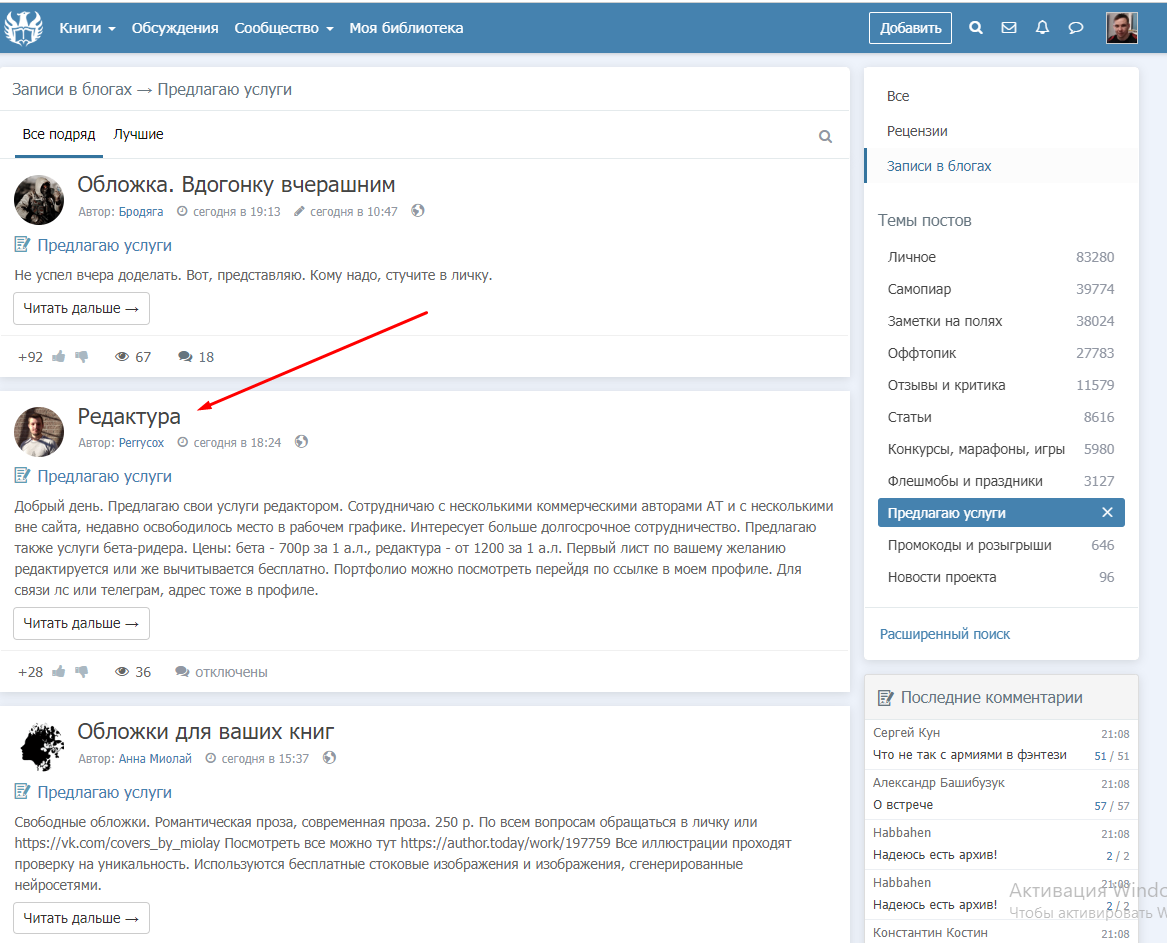Viewport: 1167px width, 943px height.
Task: Click the views eye icon showing 36
Action: (122, 672)
